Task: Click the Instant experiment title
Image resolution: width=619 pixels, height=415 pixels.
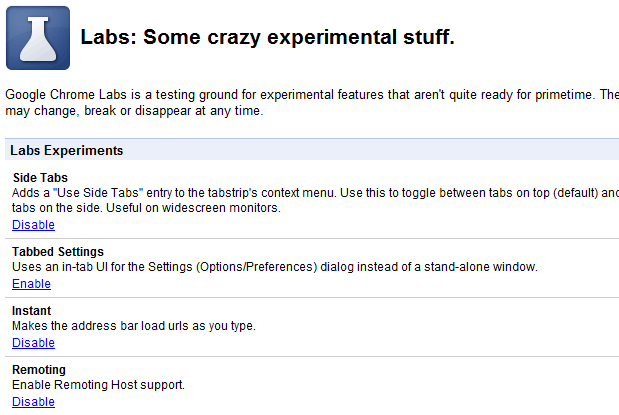Action: pyautogui.click(x=32, y=311)
